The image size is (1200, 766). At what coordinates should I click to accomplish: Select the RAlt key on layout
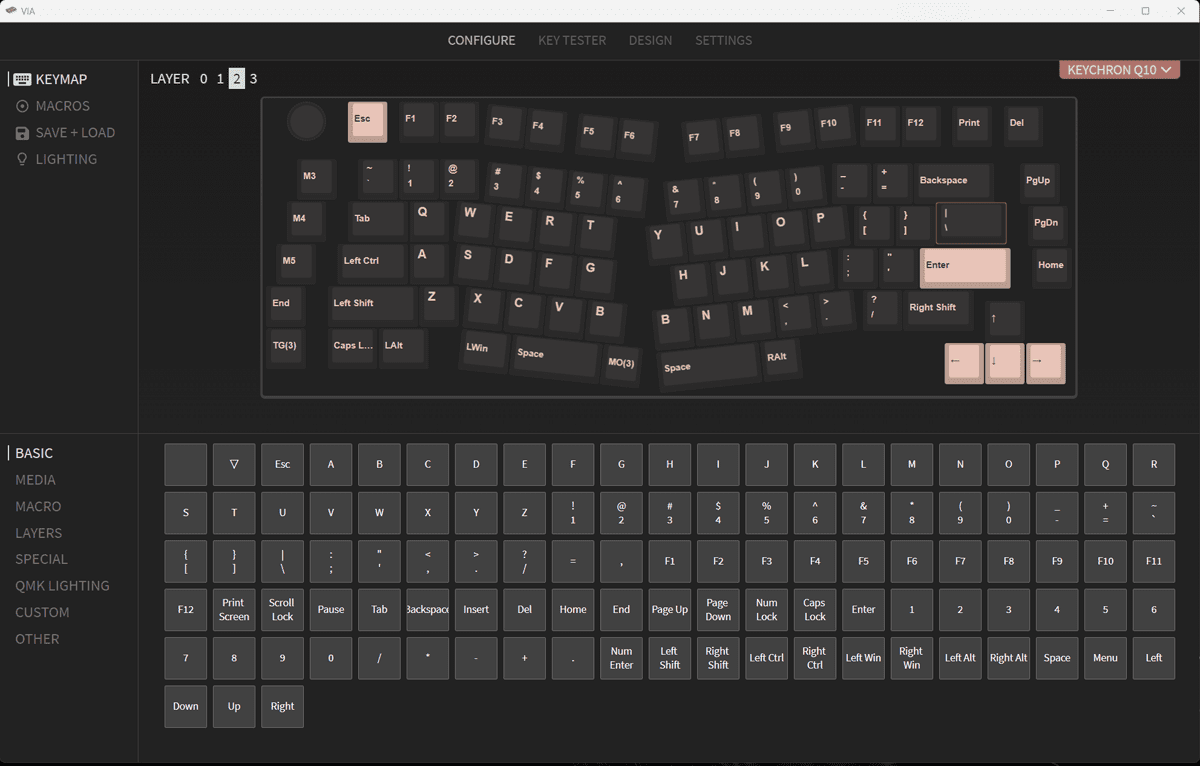pos(780,358)
